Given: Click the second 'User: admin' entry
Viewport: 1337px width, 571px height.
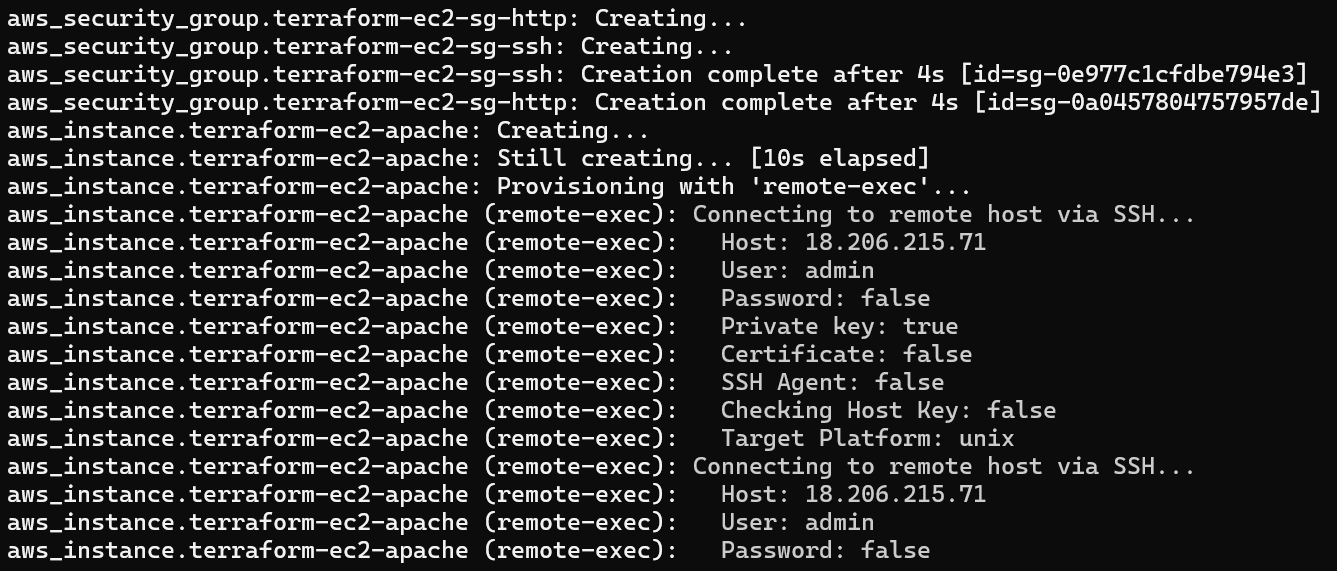Looking at the screenshot, I should [x=797, y=523].
